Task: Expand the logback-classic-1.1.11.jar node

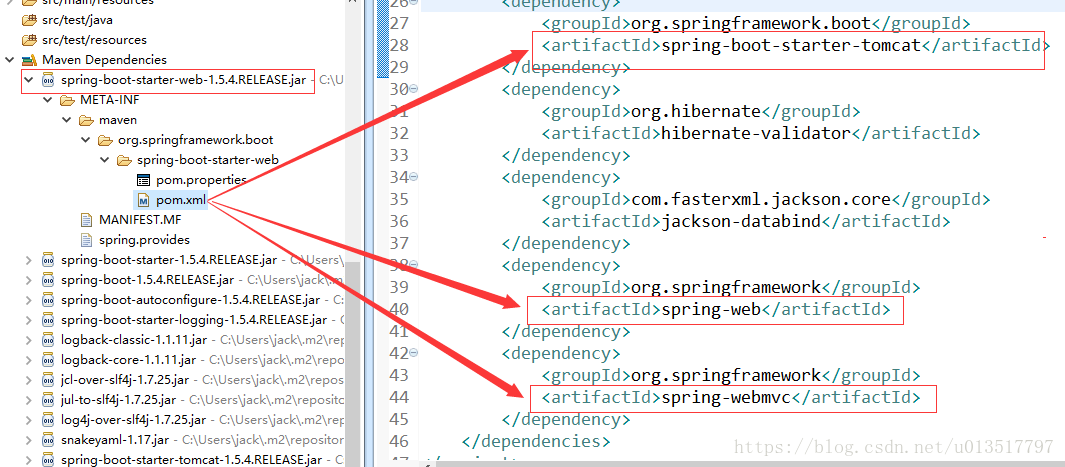Action: (29, 339)
